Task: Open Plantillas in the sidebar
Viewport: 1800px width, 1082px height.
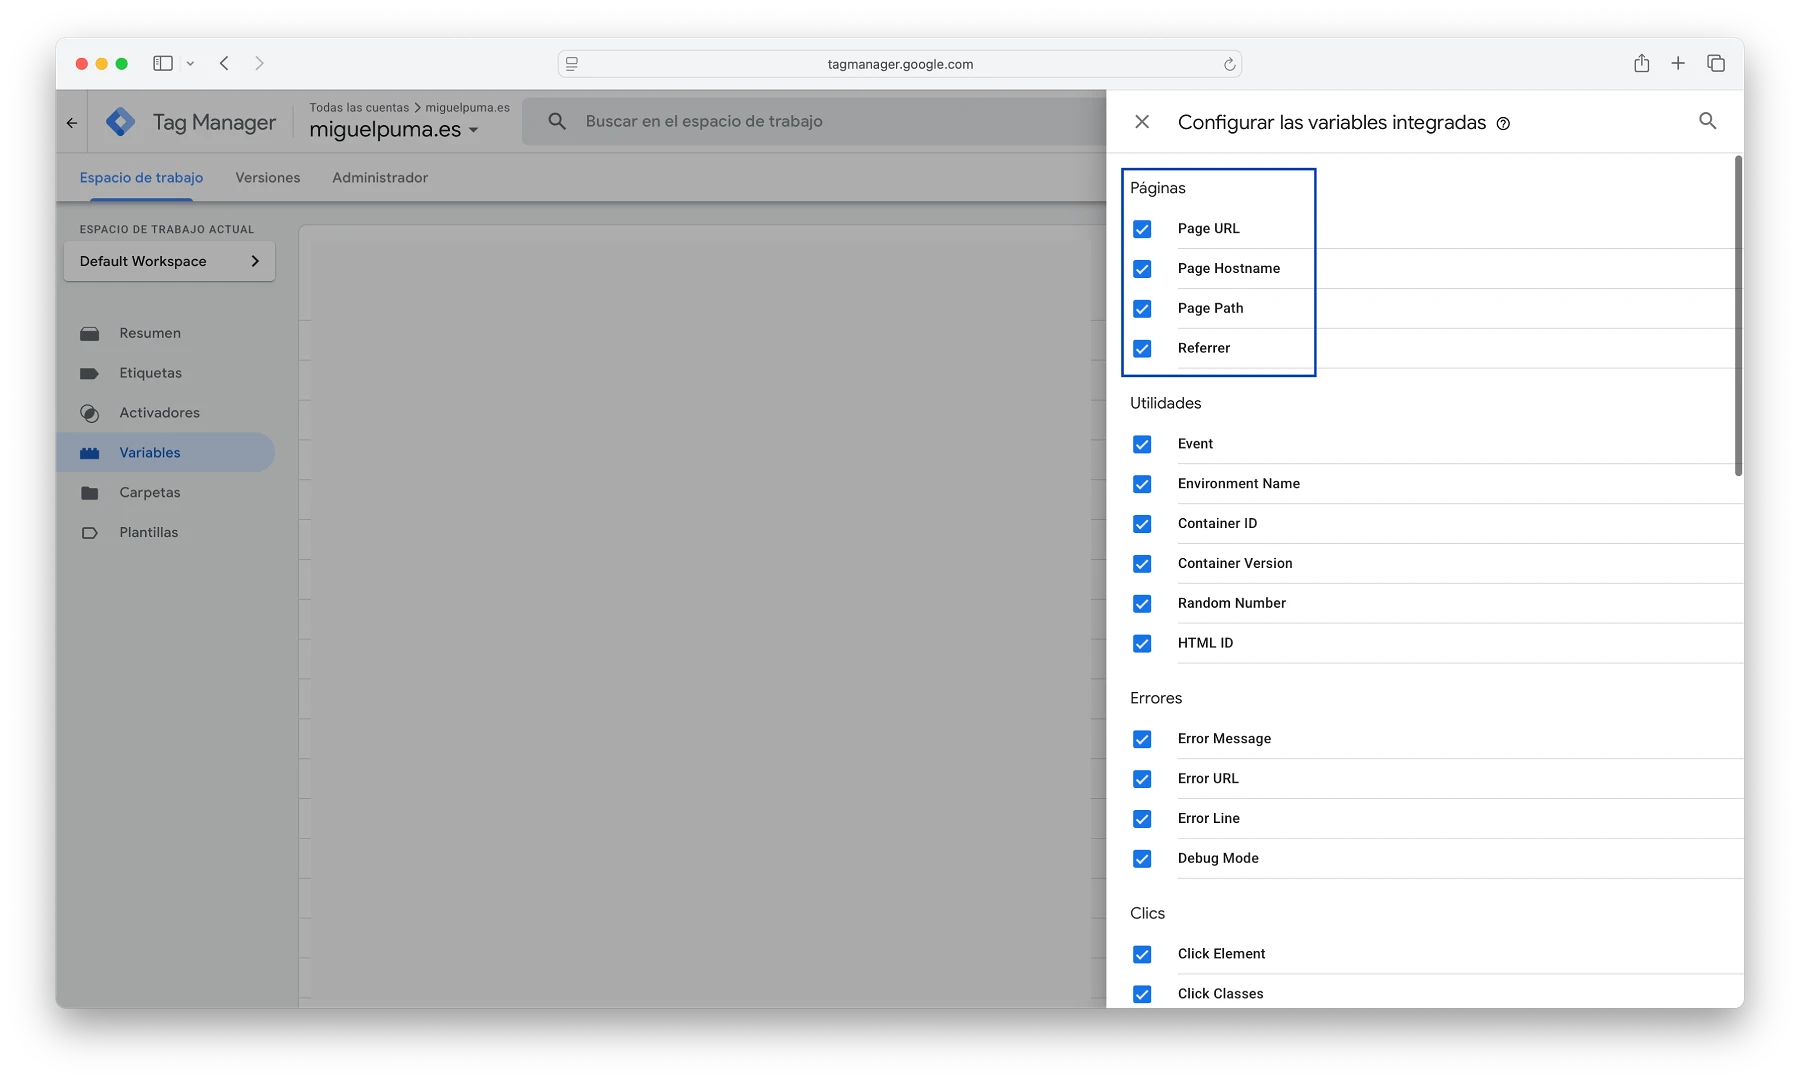Action: click(x=148, y=533)
